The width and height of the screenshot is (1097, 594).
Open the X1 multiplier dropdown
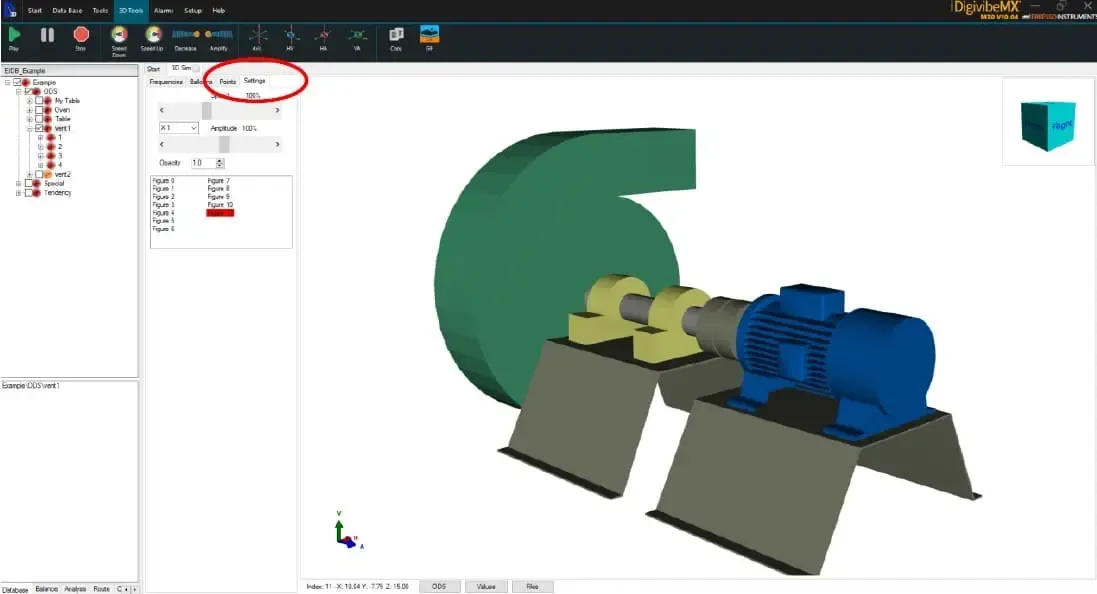(178, 128)
